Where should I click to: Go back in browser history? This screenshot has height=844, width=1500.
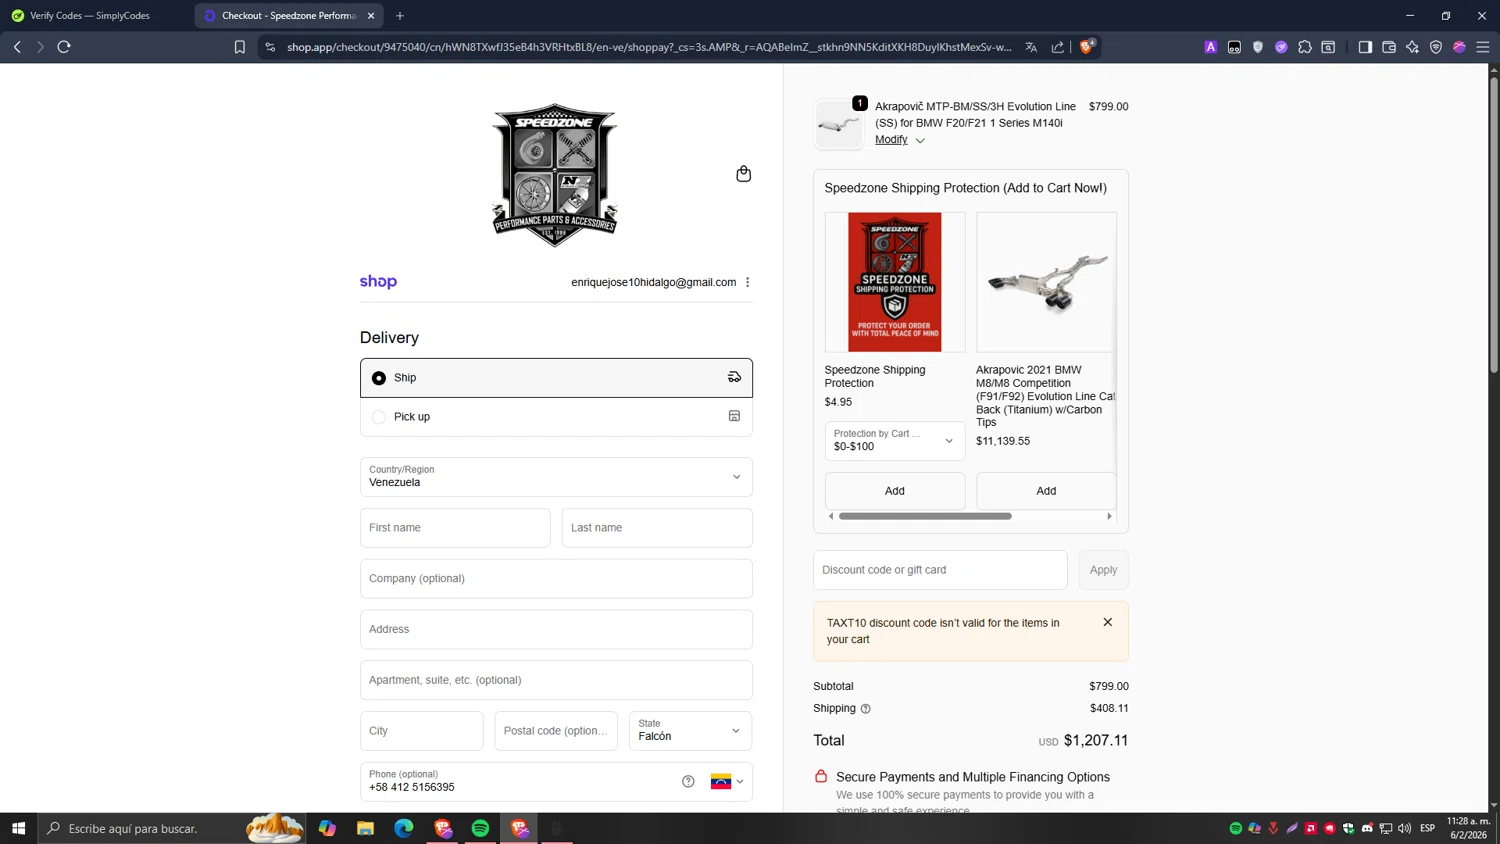click(17, 47)
